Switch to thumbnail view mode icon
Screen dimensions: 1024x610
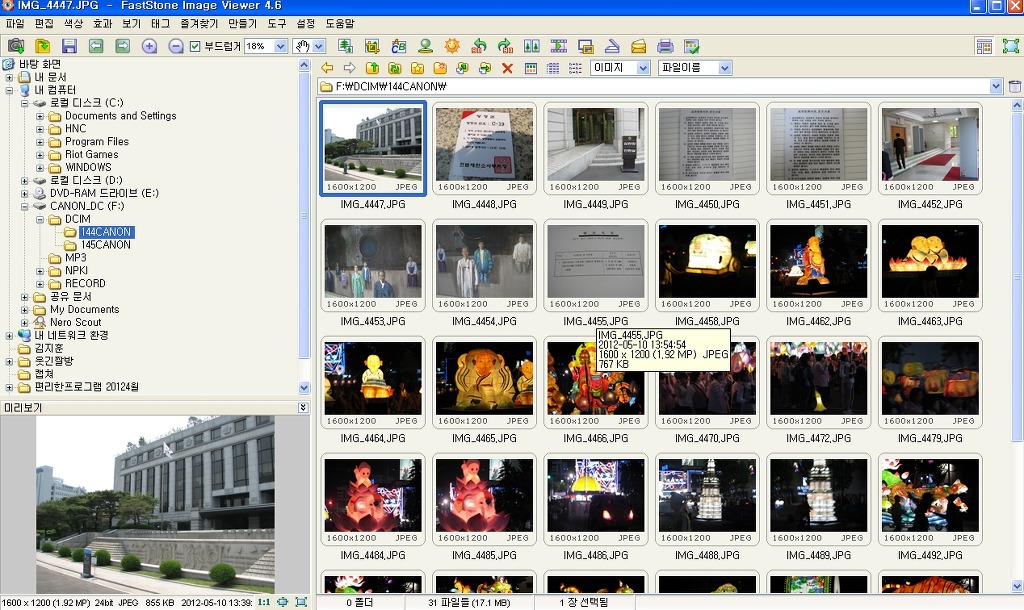click(530, 68)
